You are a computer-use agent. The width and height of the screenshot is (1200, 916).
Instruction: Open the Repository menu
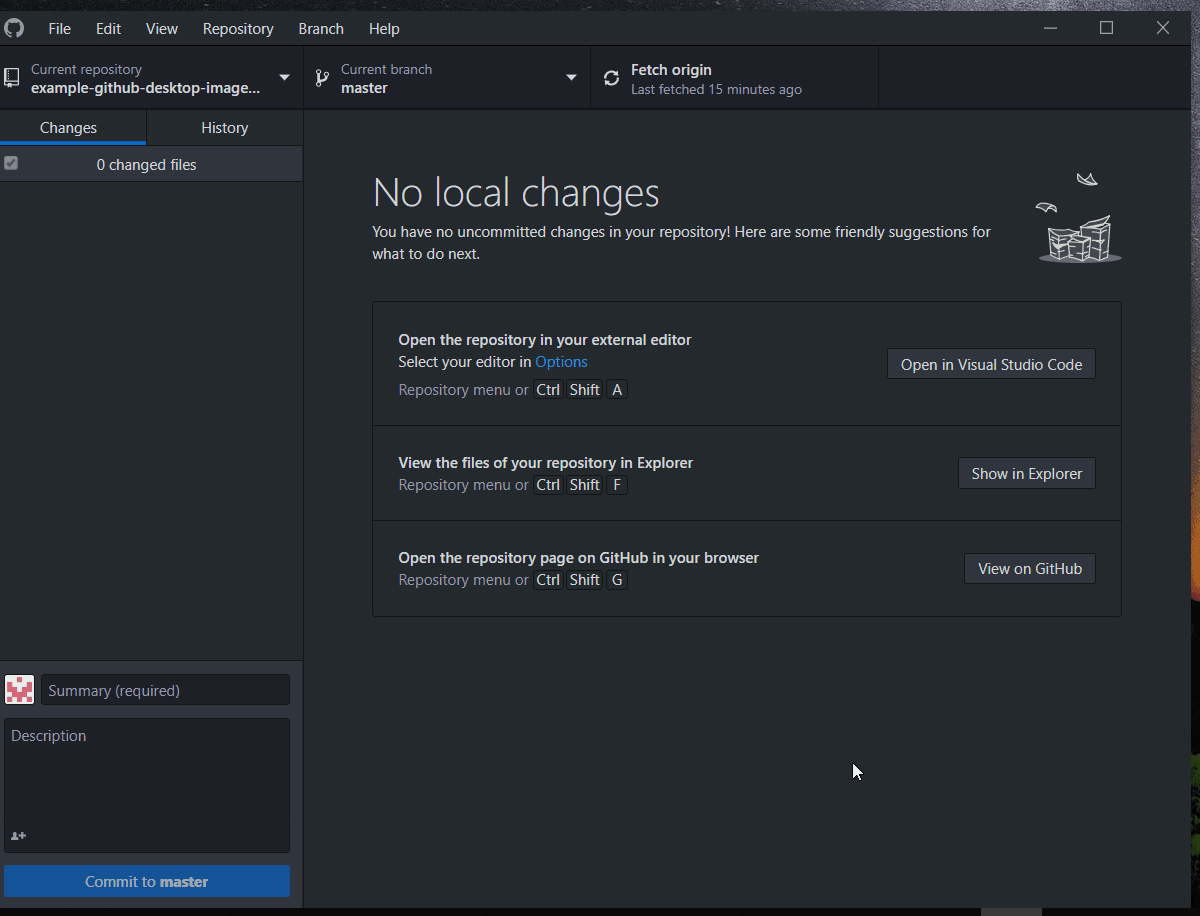click(238, 28)
